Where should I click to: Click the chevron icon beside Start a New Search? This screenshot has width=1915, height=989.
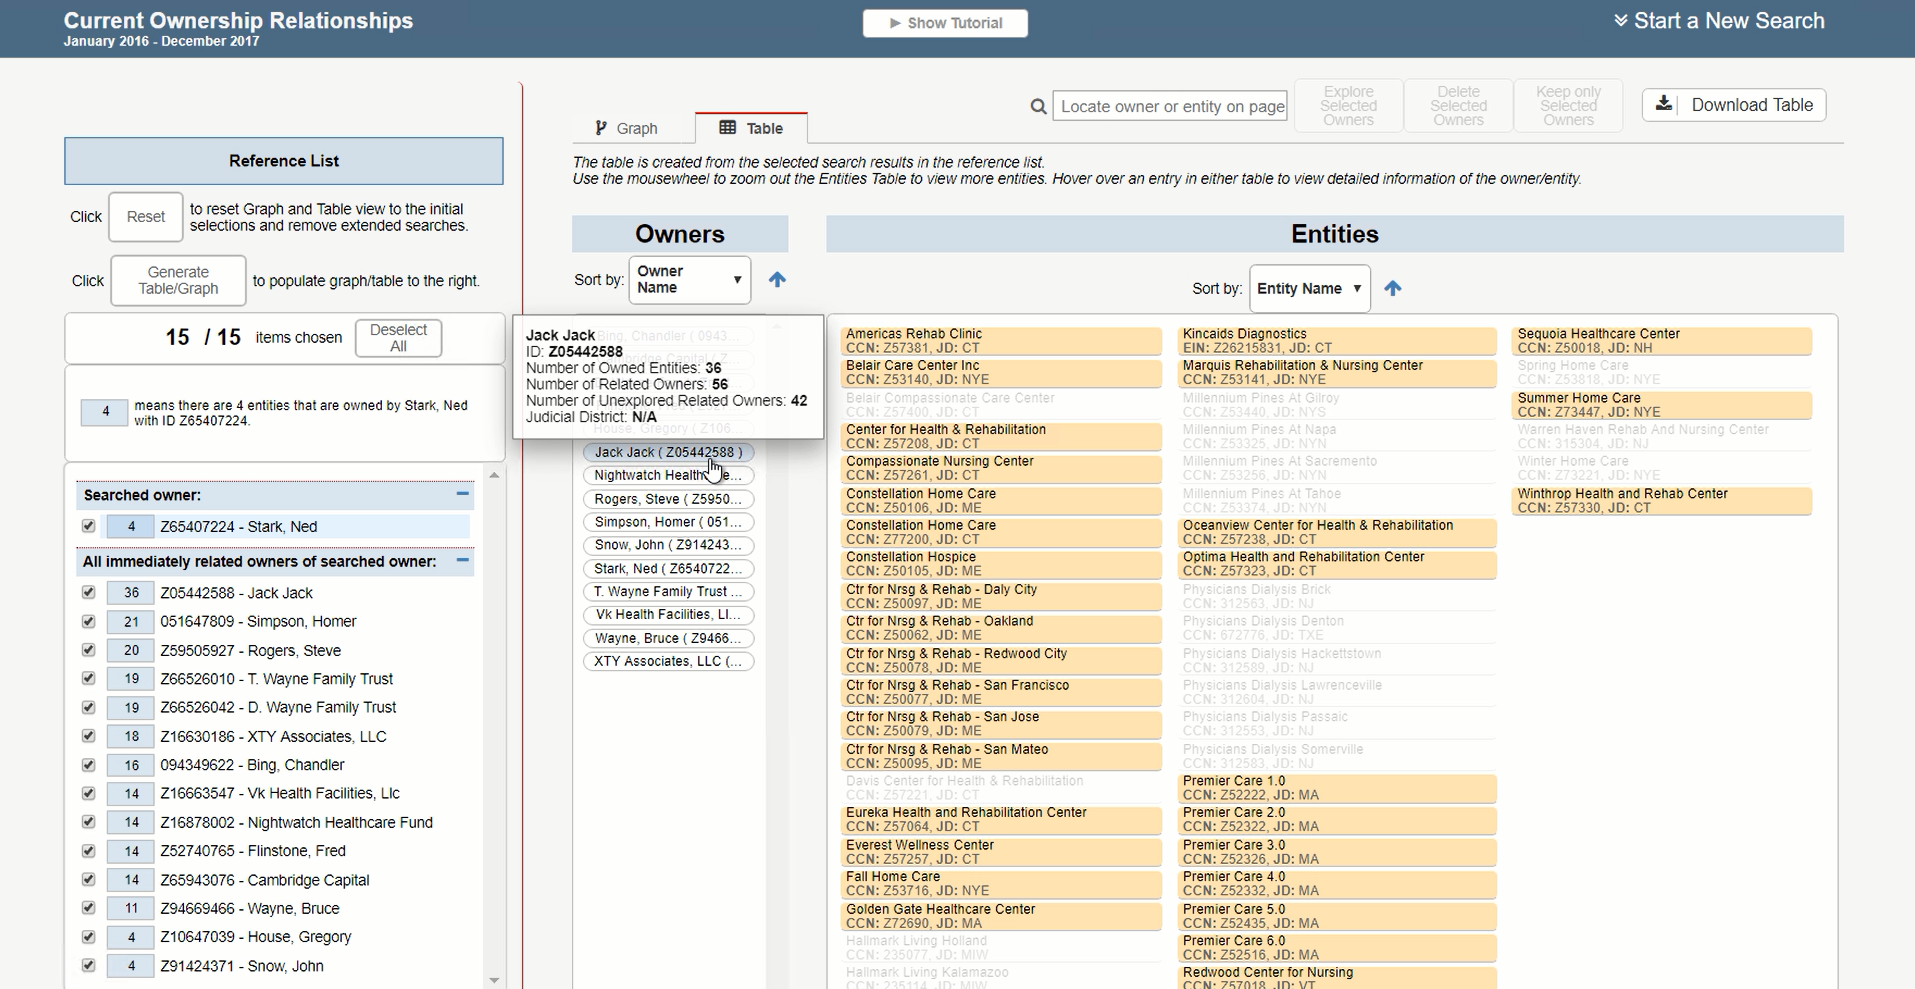[x=1620, y=21]
